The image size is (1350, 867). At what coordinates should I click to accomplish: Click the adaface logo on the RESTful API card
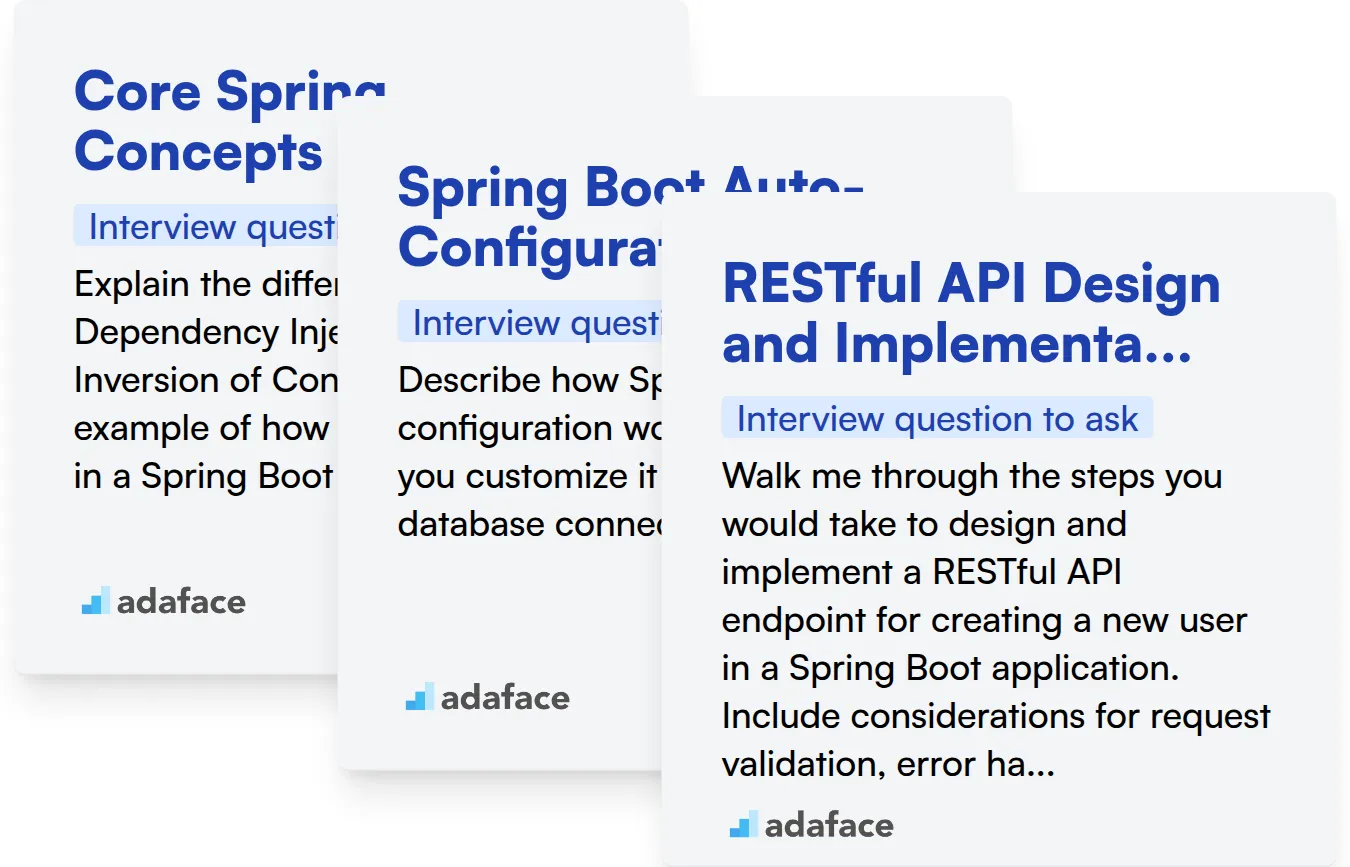[x=811, y=825]
